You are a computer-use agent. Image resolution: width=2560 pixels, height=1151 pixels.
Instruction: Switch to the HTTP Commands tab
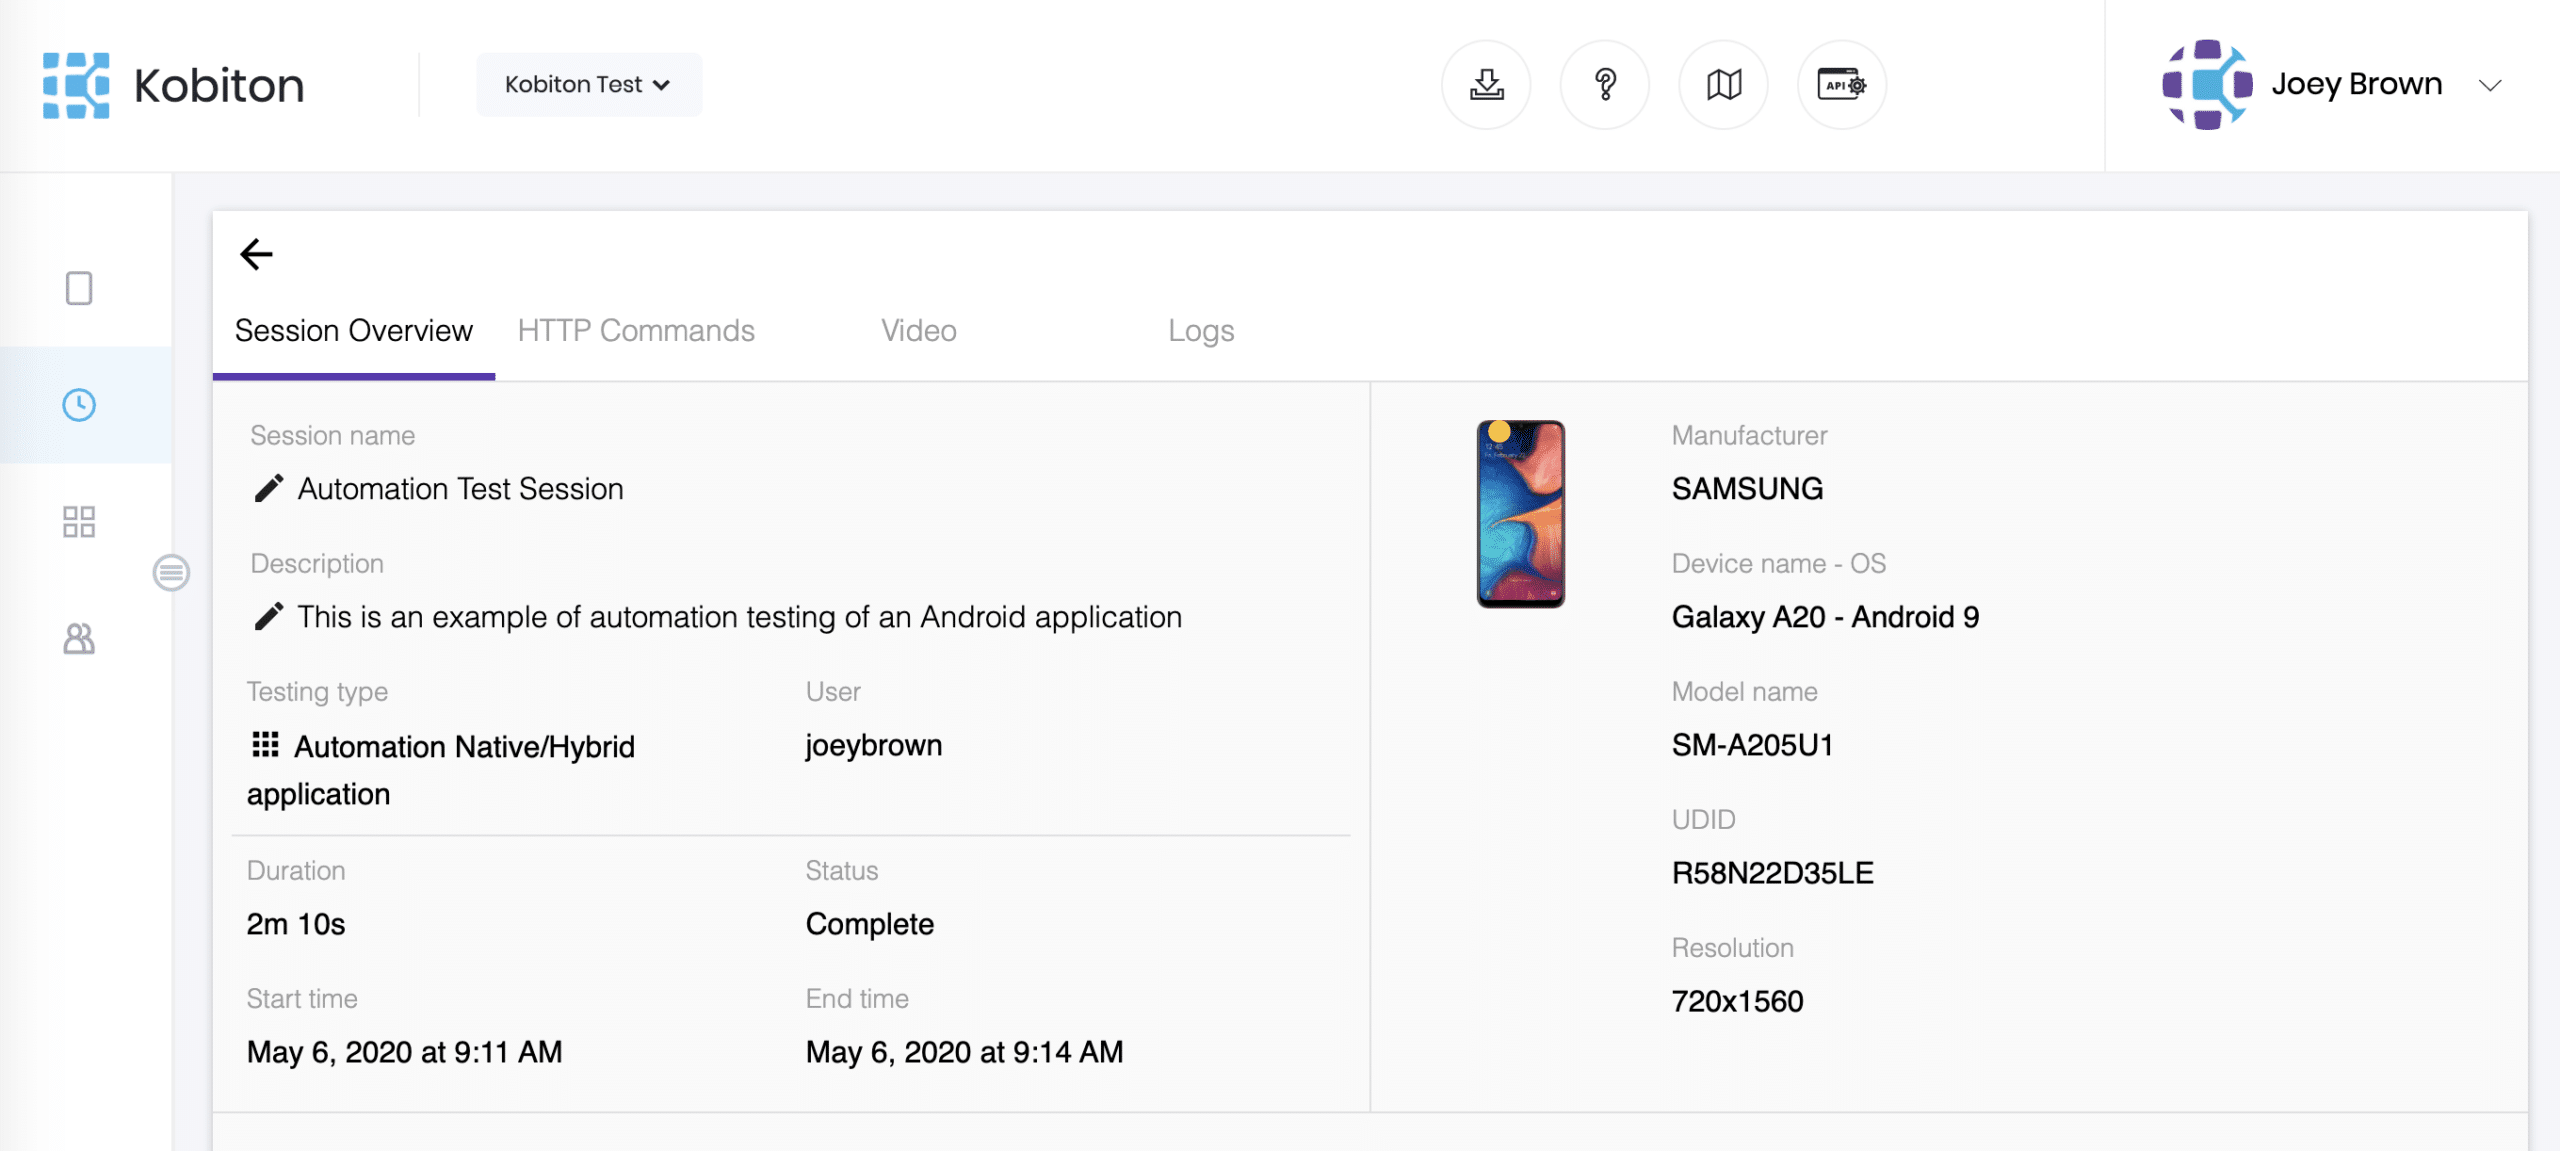coord(636,331)
